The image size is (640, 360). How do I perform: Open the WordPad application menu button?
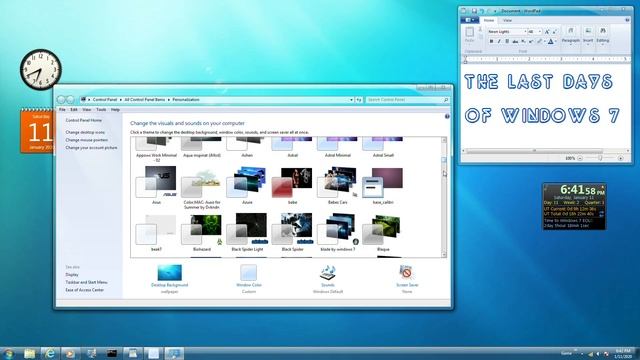pyautogui.click(x=469, y=20)
